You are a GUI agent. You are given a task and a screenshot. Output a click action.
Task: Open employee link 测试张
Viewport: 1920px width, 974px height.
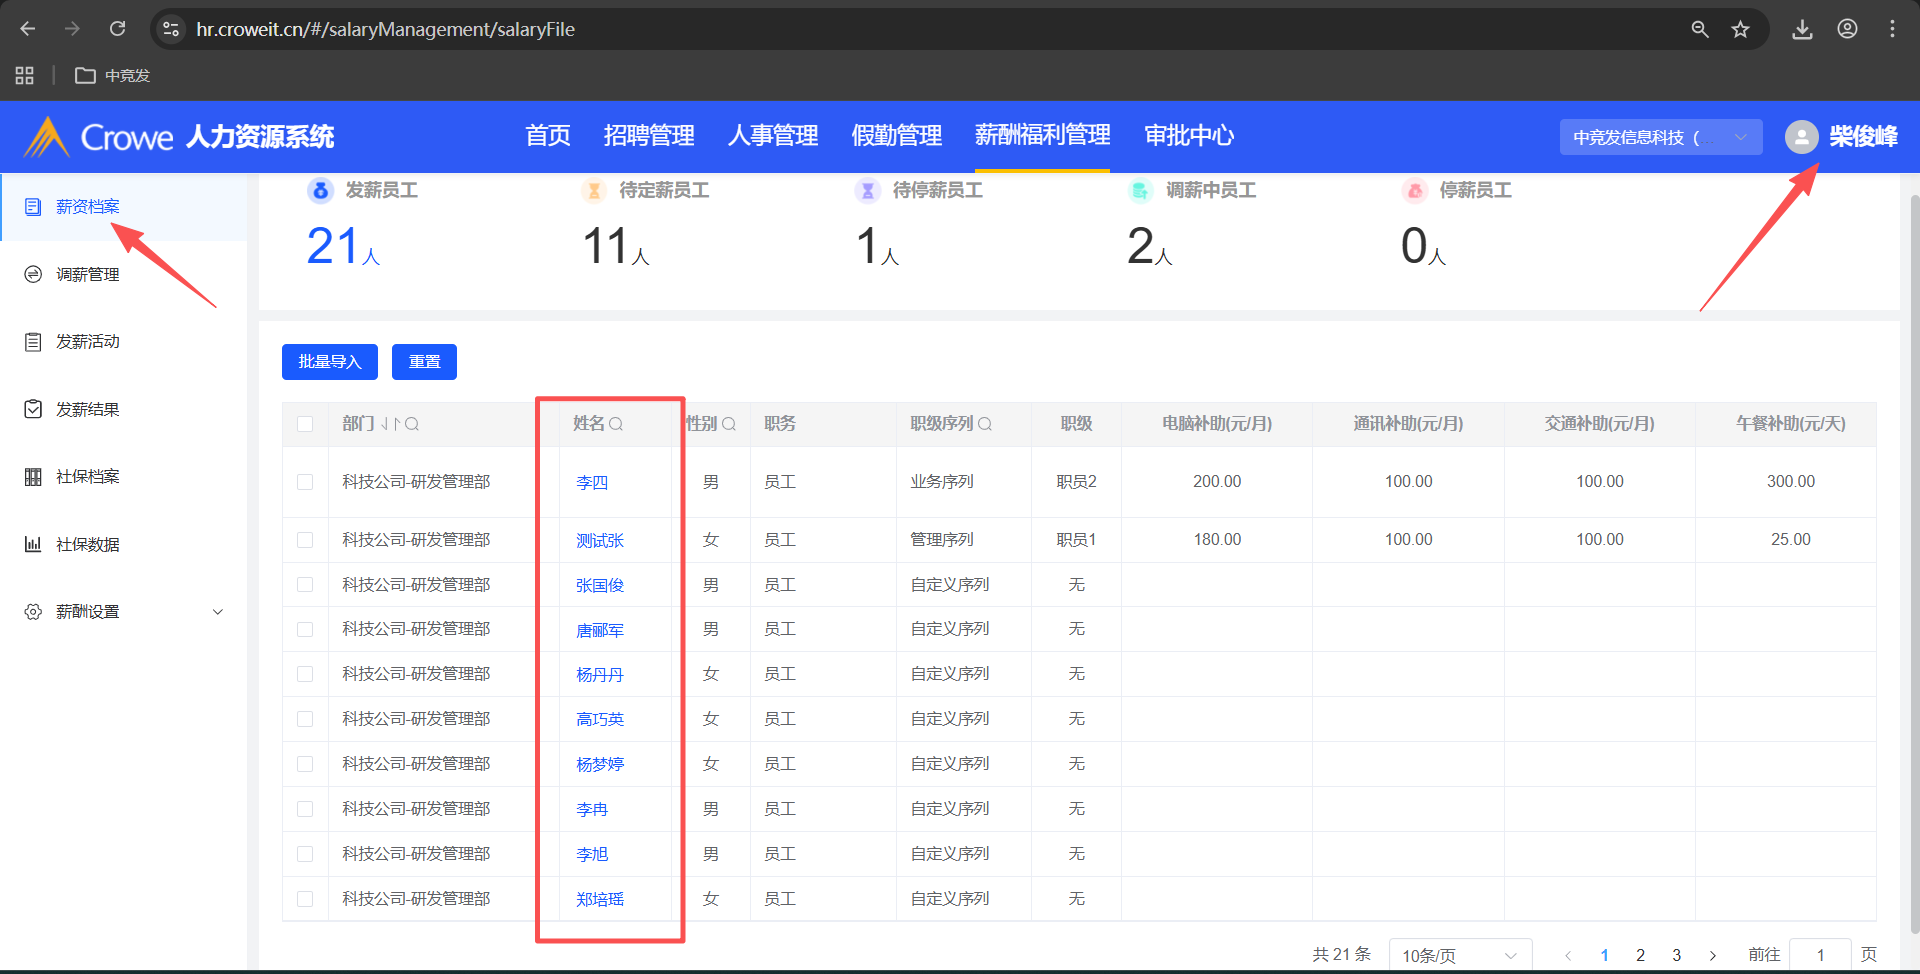tap(600, 541)
